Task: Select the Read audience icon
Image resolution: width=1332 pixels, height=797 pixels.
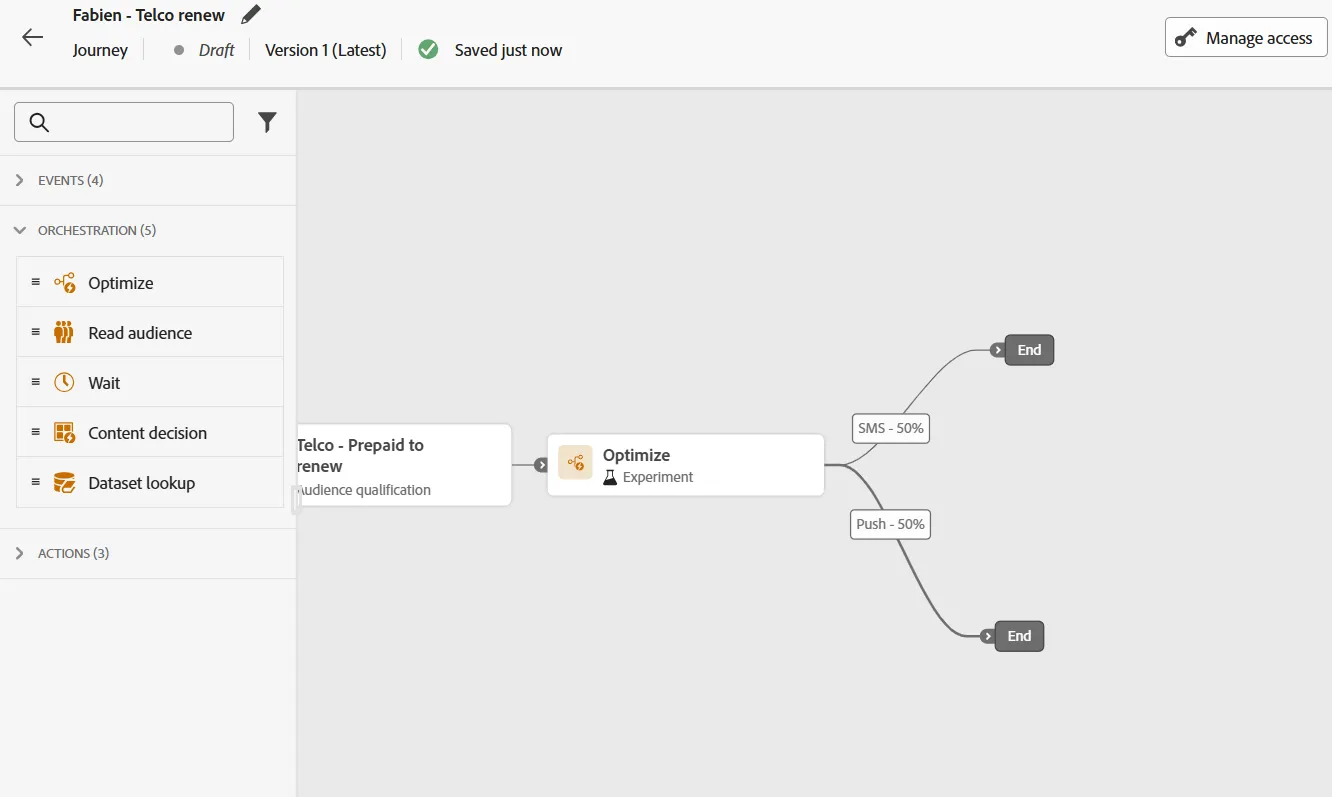Action: (x=64, y=333)
